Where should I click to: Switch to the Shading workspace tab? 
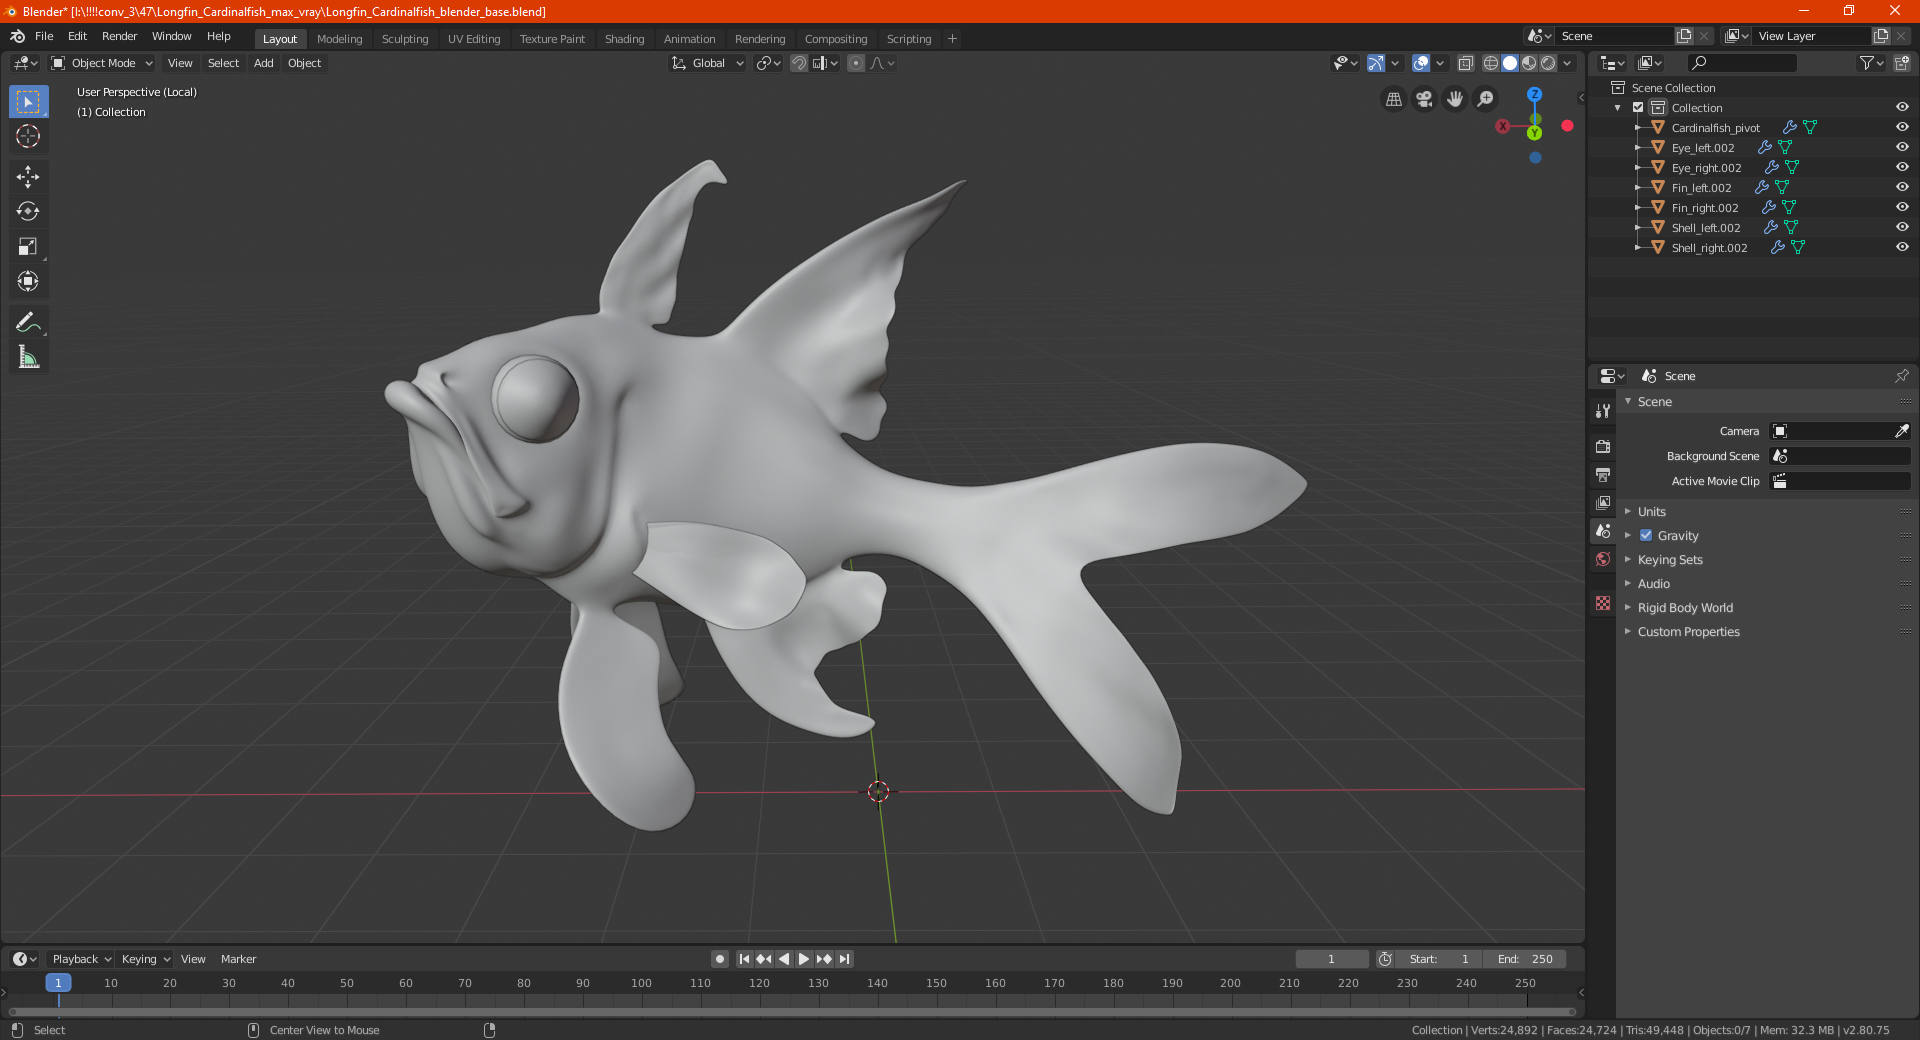pyautogui.click(x=624, y=39)
